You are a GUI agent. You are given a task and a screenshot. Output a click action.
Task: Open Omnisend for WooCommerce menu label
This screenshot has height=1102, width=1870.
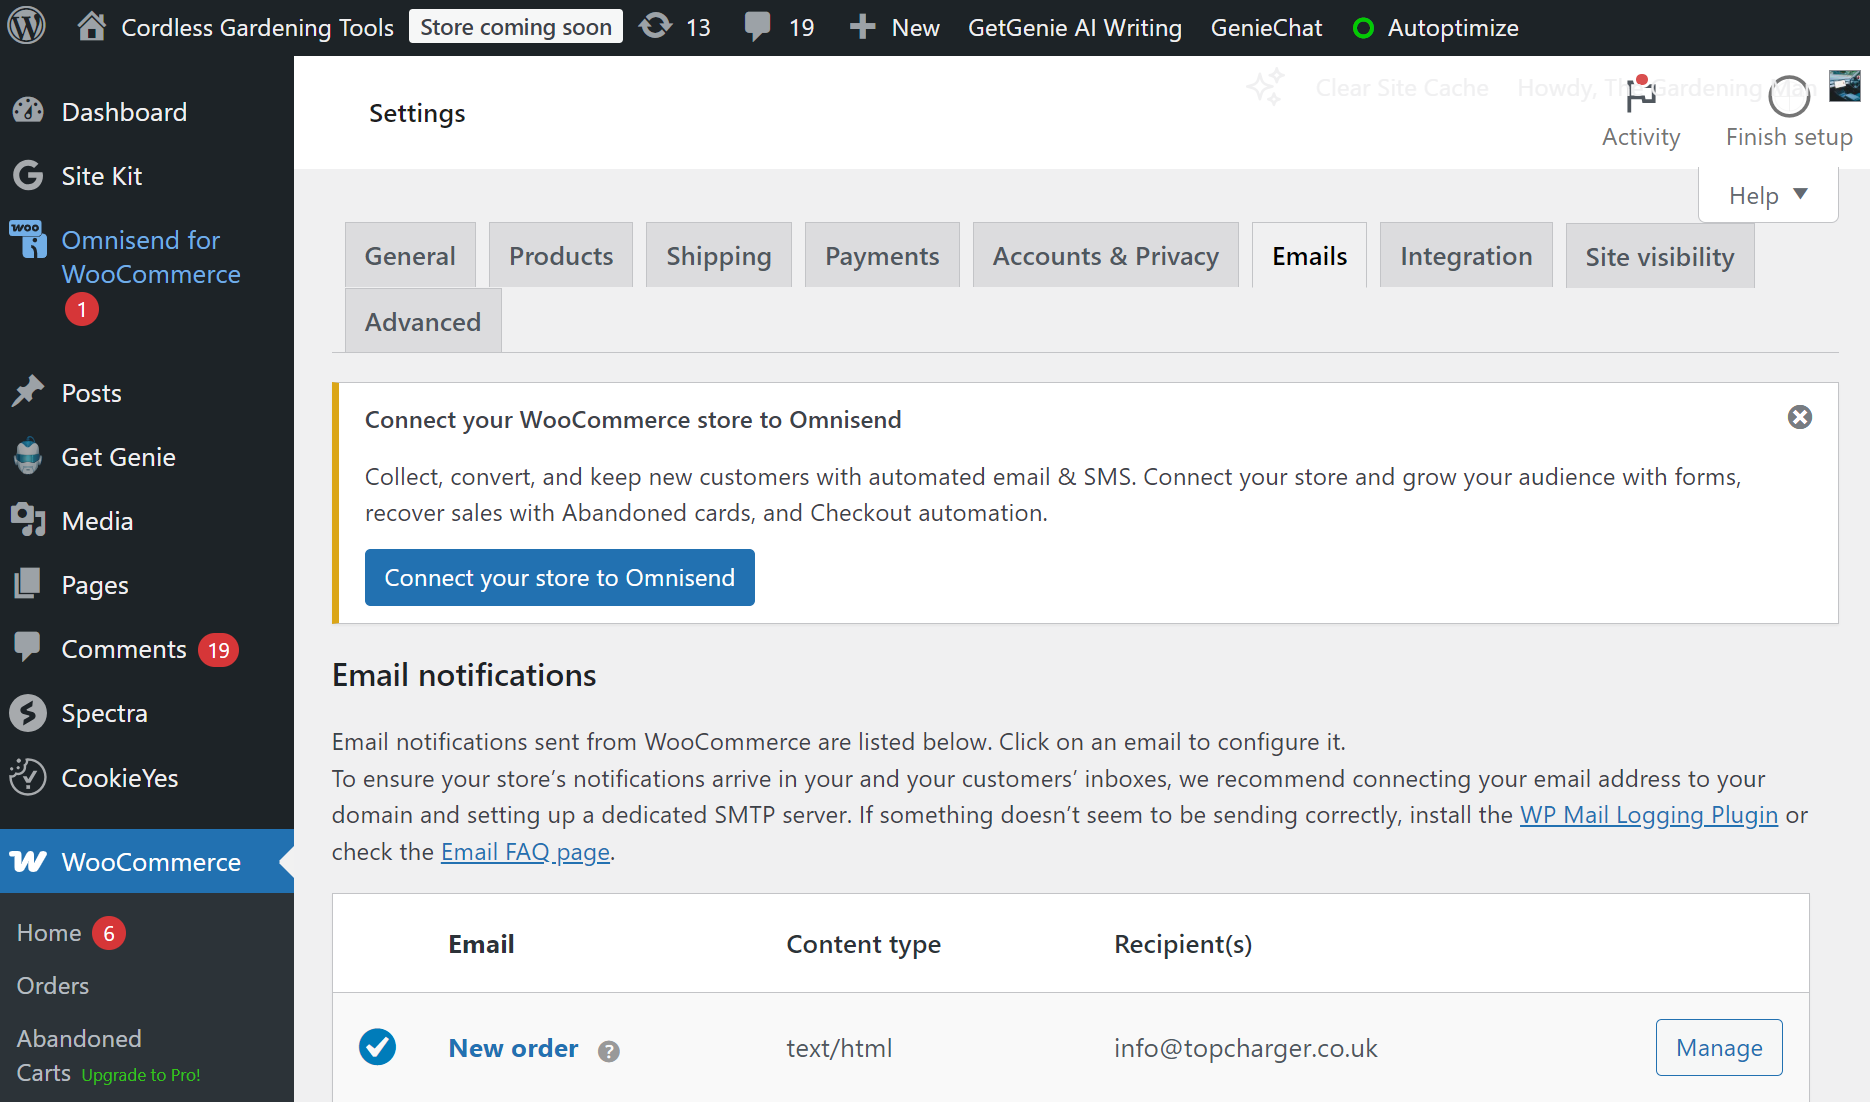pos(151,257)
